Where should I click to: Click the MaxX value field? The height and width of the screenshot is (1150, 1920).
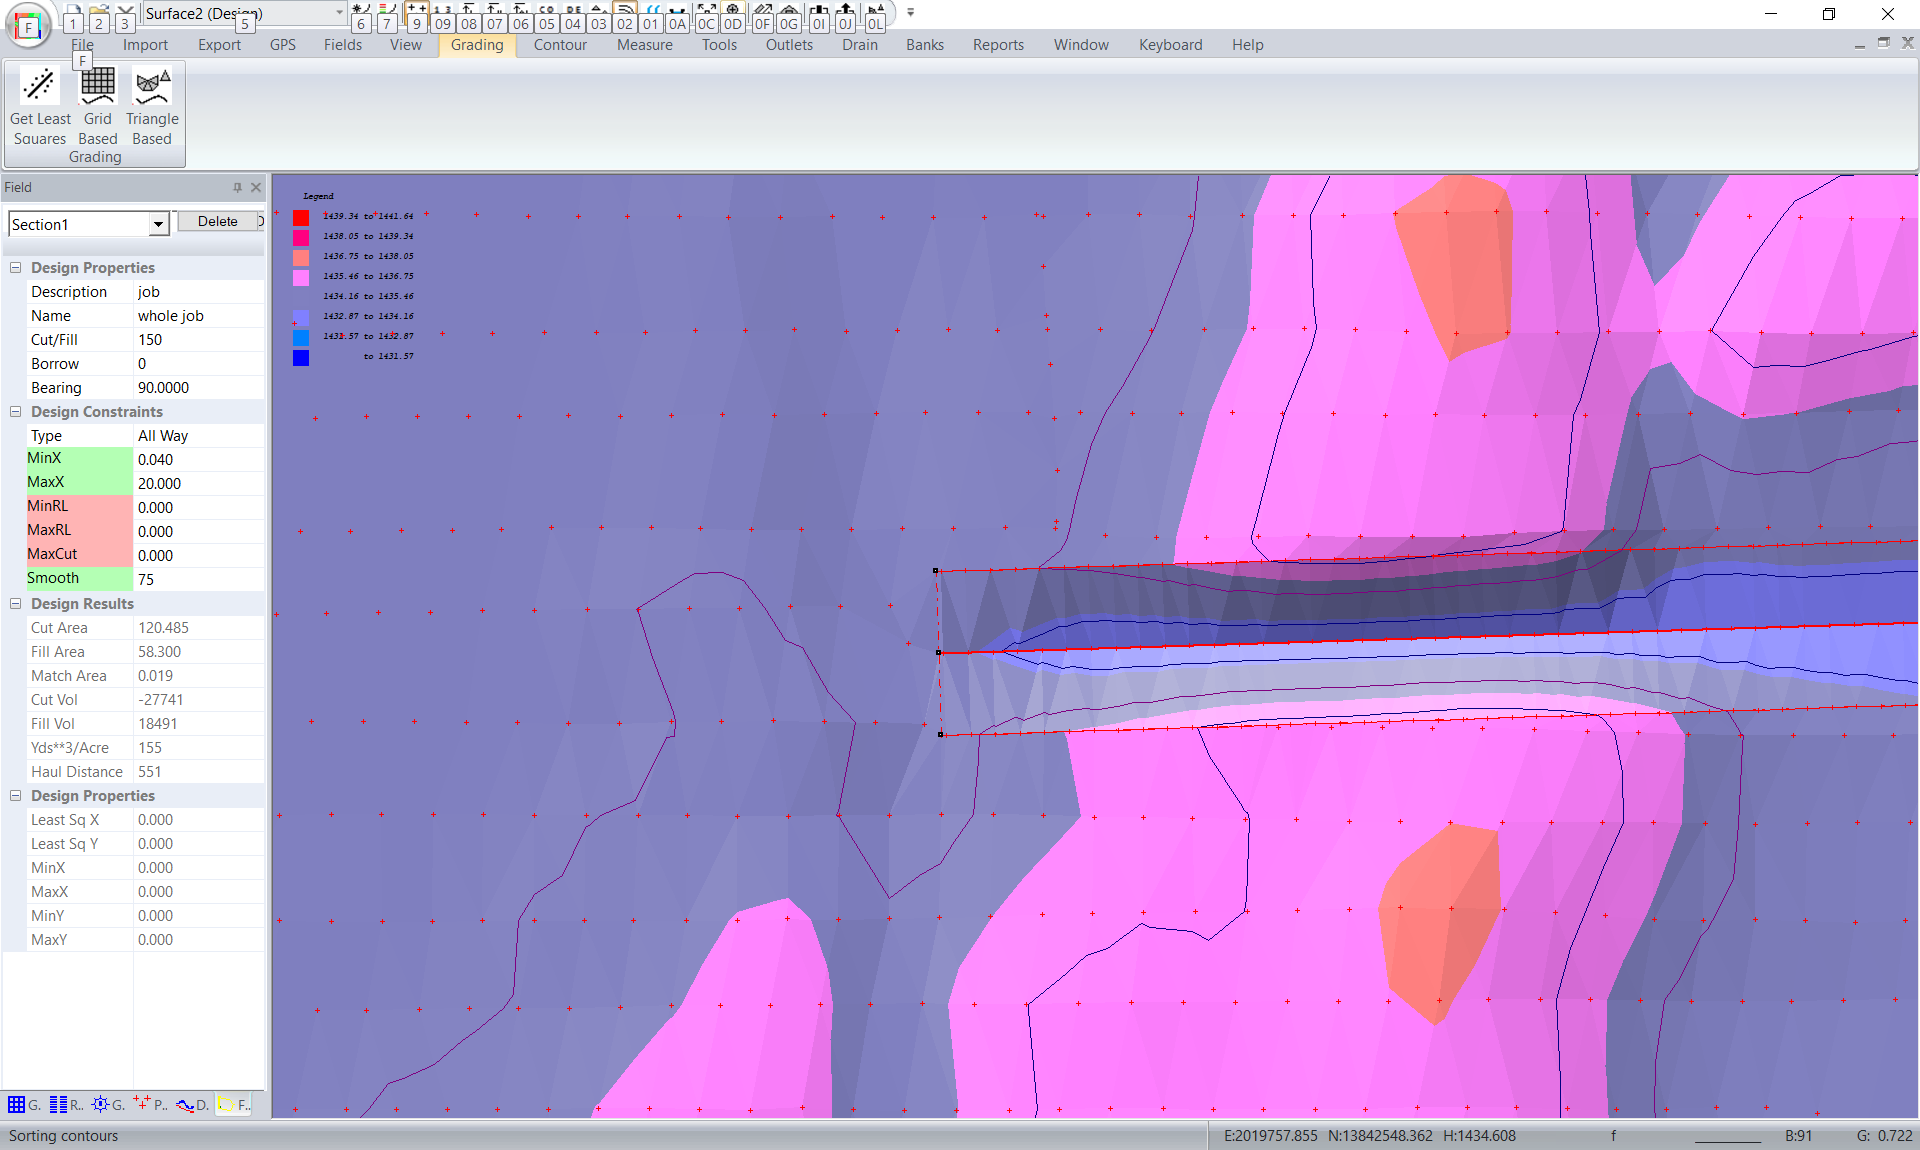point(198,484)
